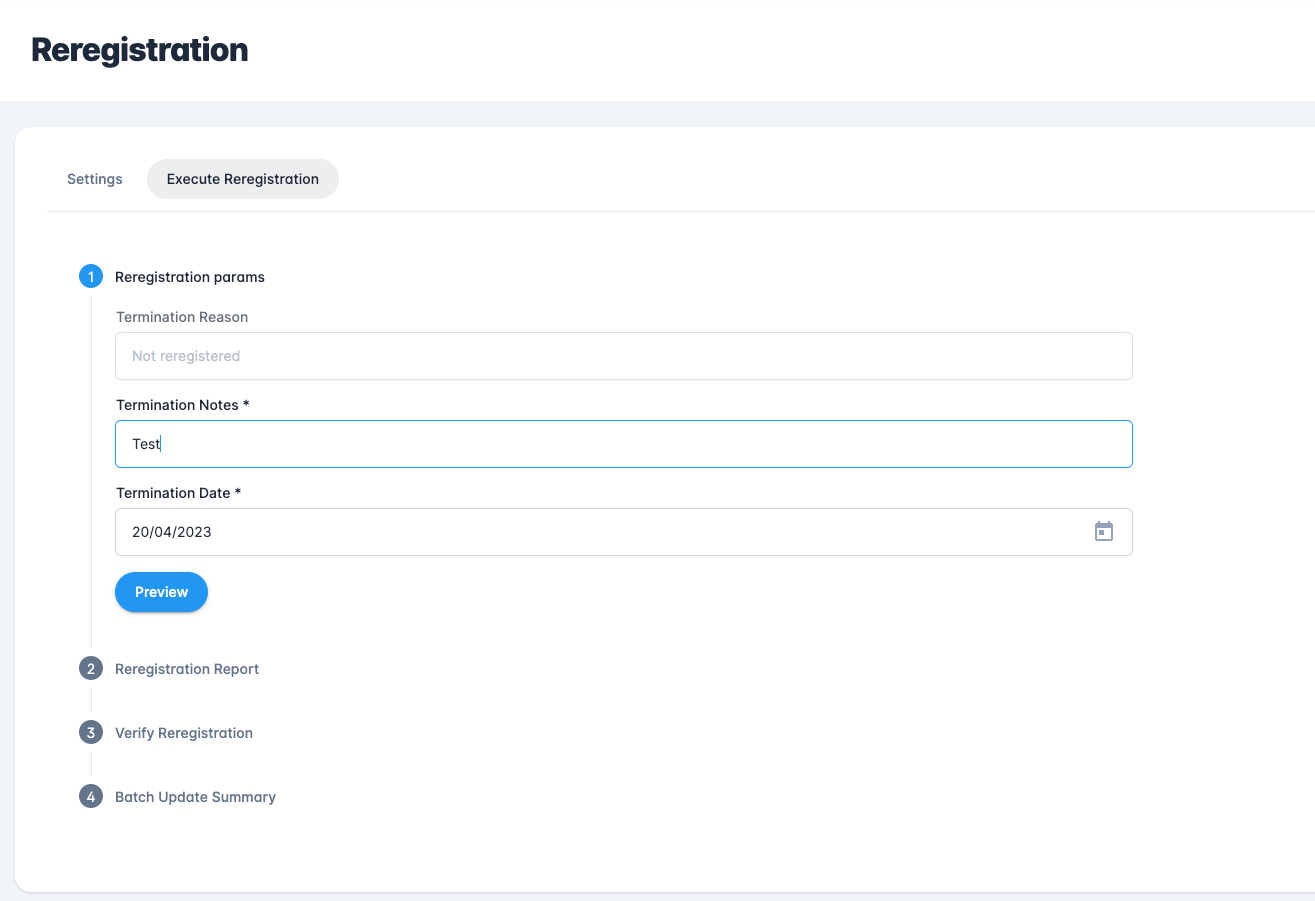The width and height of the screenshot is (1315, 901).
Task: Click the step 2 number badge
Action: [91, 669]
